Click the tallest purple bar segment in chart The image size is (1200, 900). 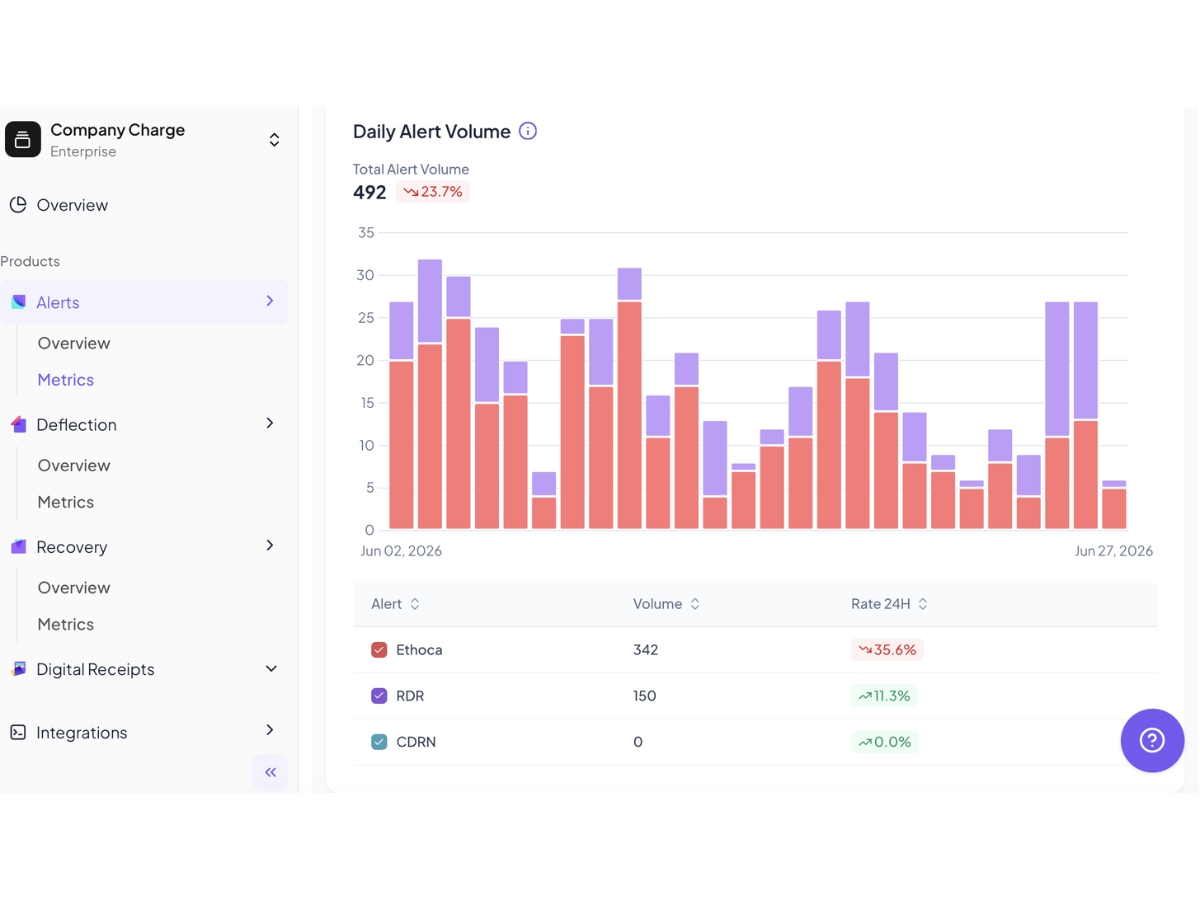pyautogui.click(x=1057, y=370)
